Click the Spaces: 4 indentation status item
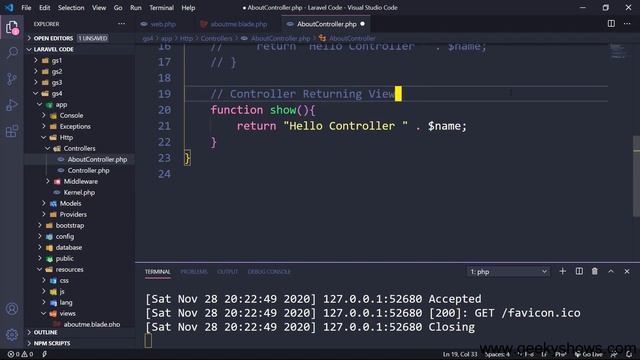The height and width of the screenshot is (360, 640). (497, 354)
